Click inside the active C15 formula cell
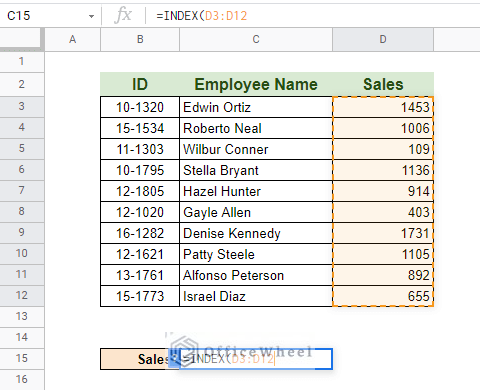 point(256,359)
